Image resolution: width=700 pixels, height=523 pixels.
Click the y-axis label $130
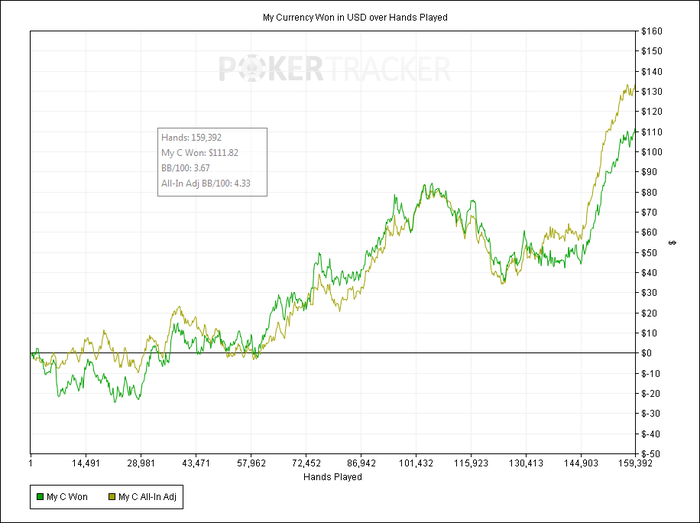(651, 91)
